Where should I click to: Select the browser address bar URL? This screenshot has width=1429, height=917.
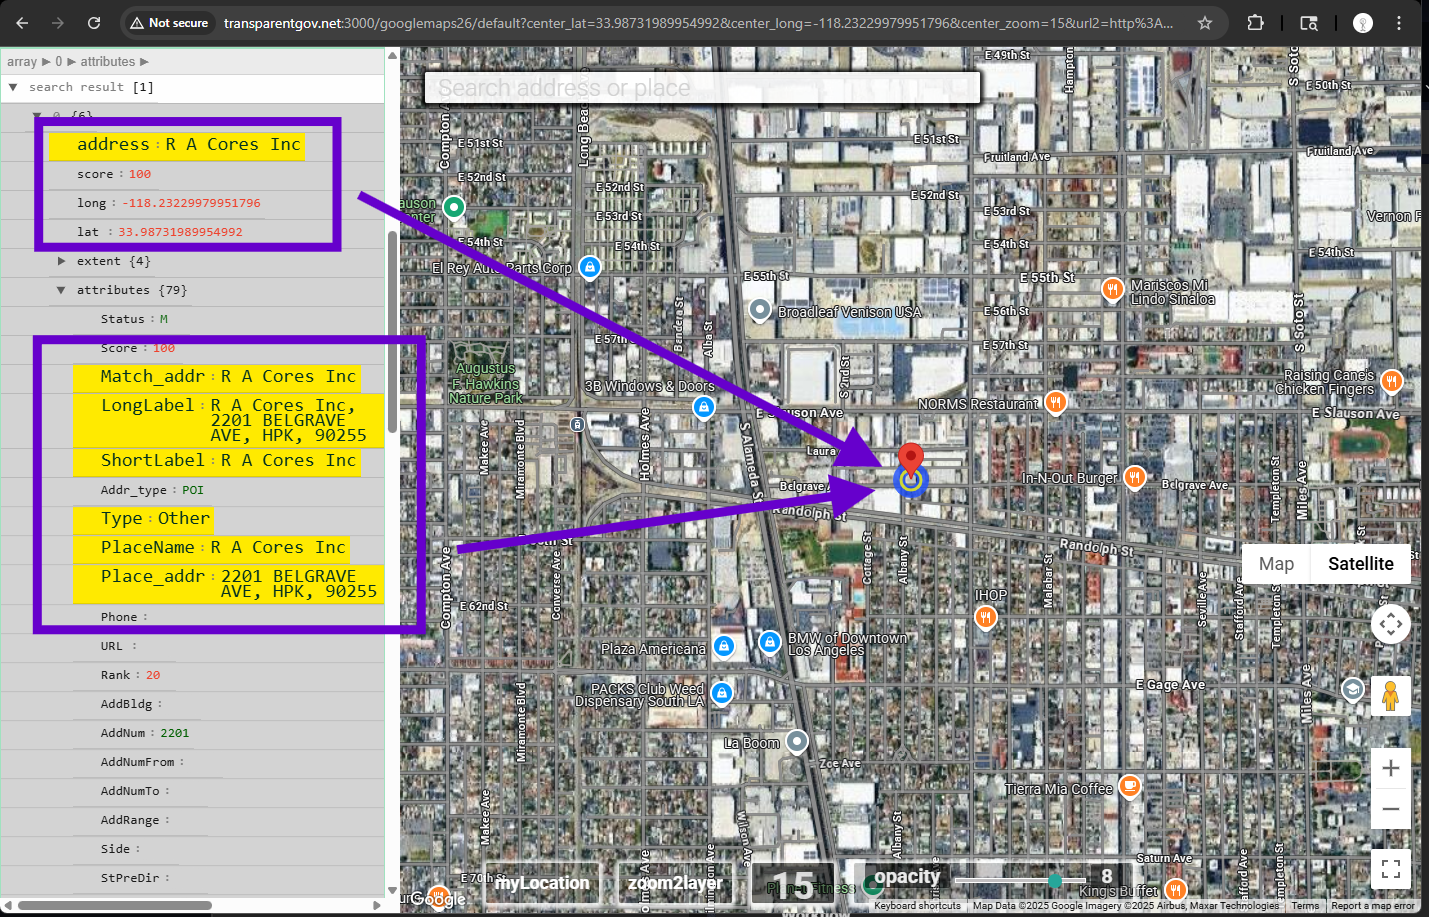coord(698,23)
